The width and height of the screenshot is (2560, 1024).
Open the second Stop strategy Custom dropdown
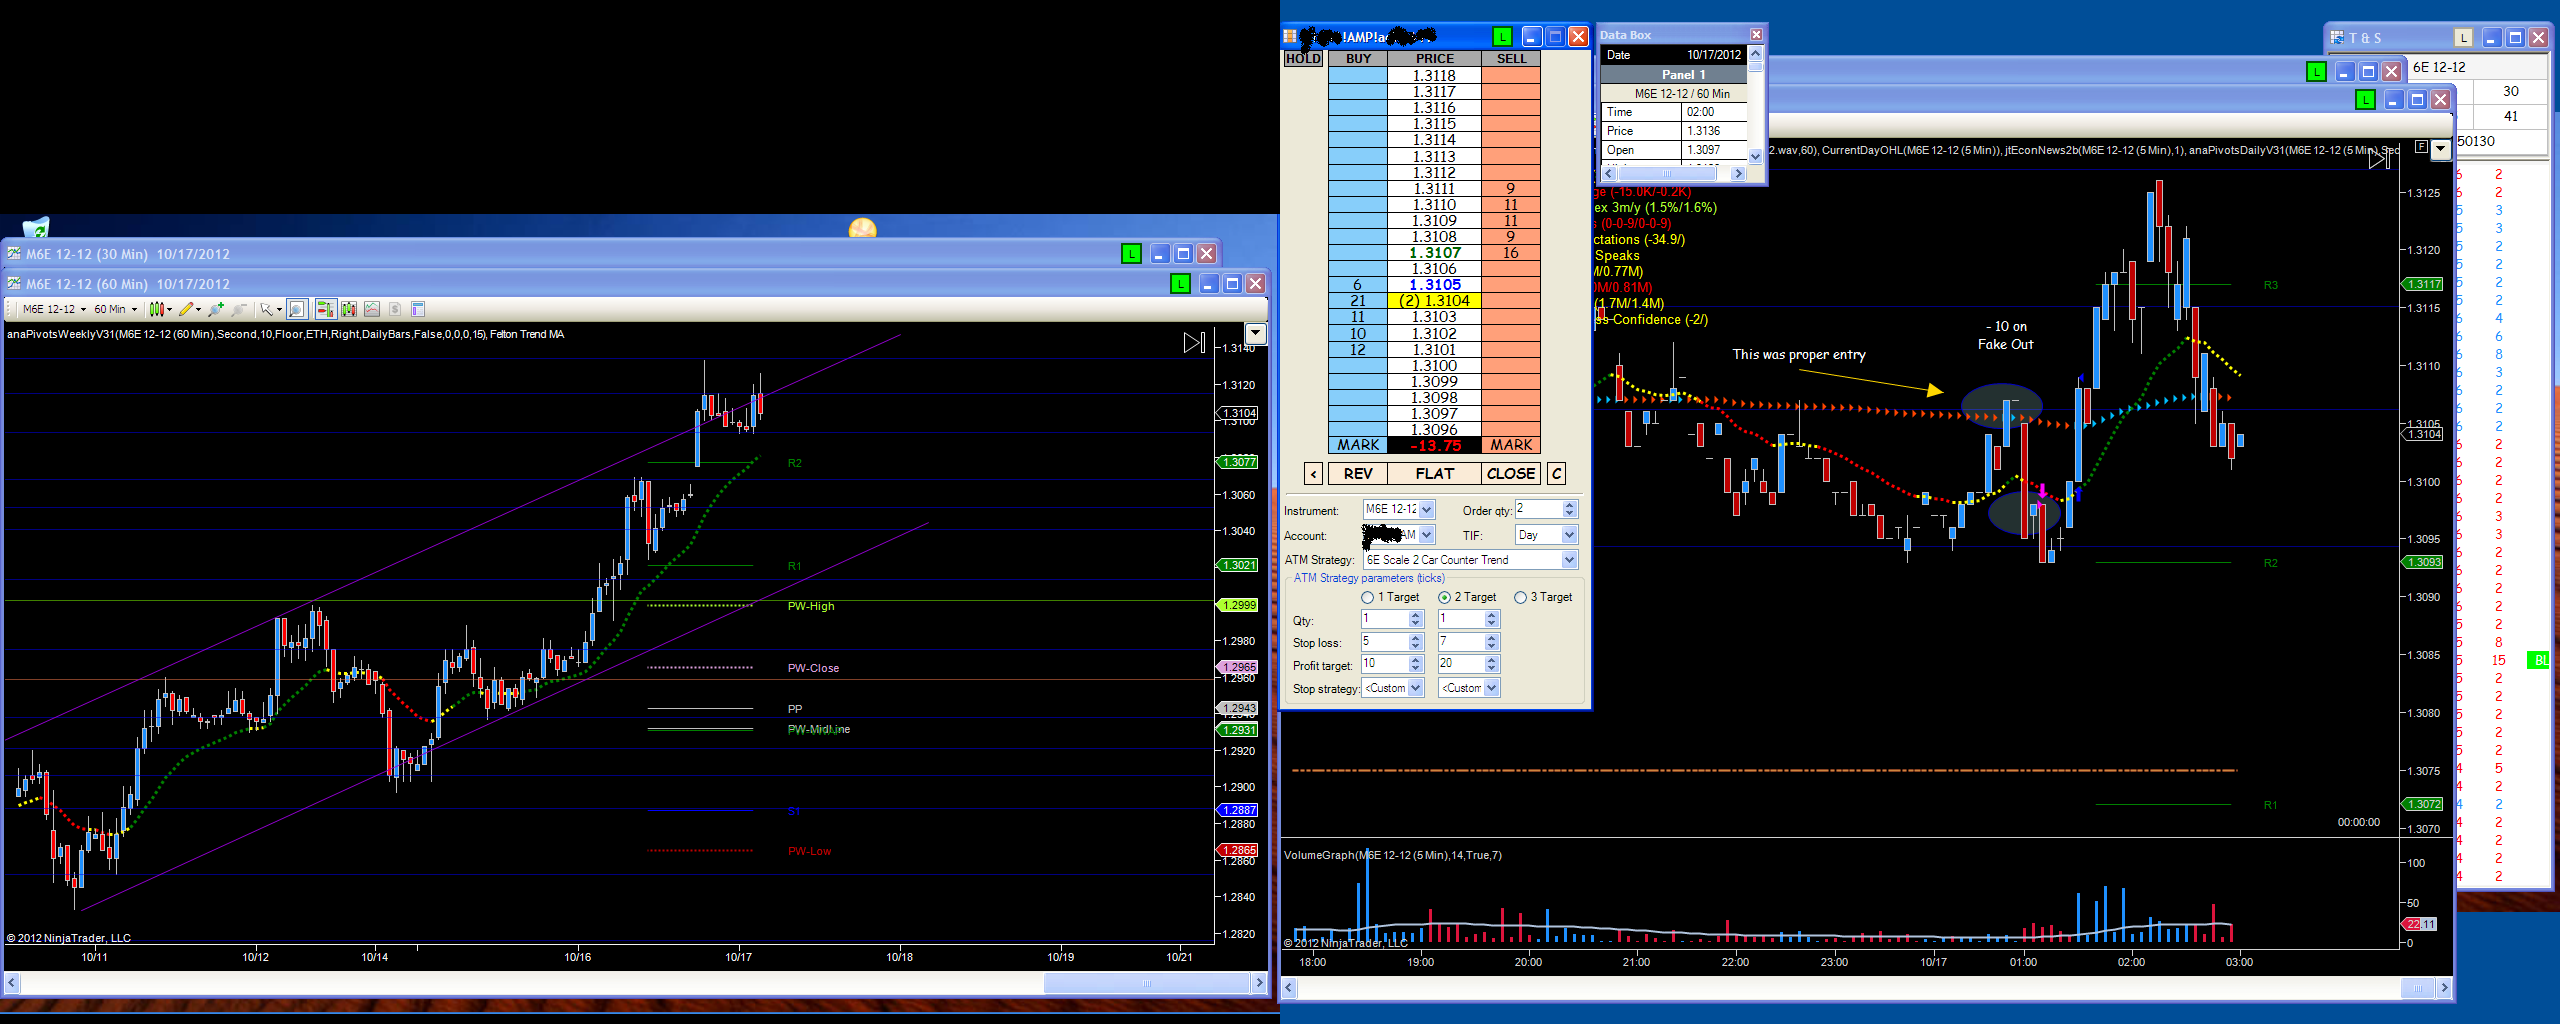1491,688
